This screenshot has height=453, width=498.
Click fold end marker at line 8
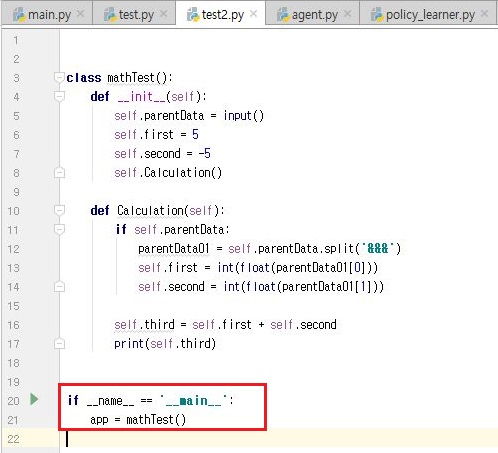[59, 173]
